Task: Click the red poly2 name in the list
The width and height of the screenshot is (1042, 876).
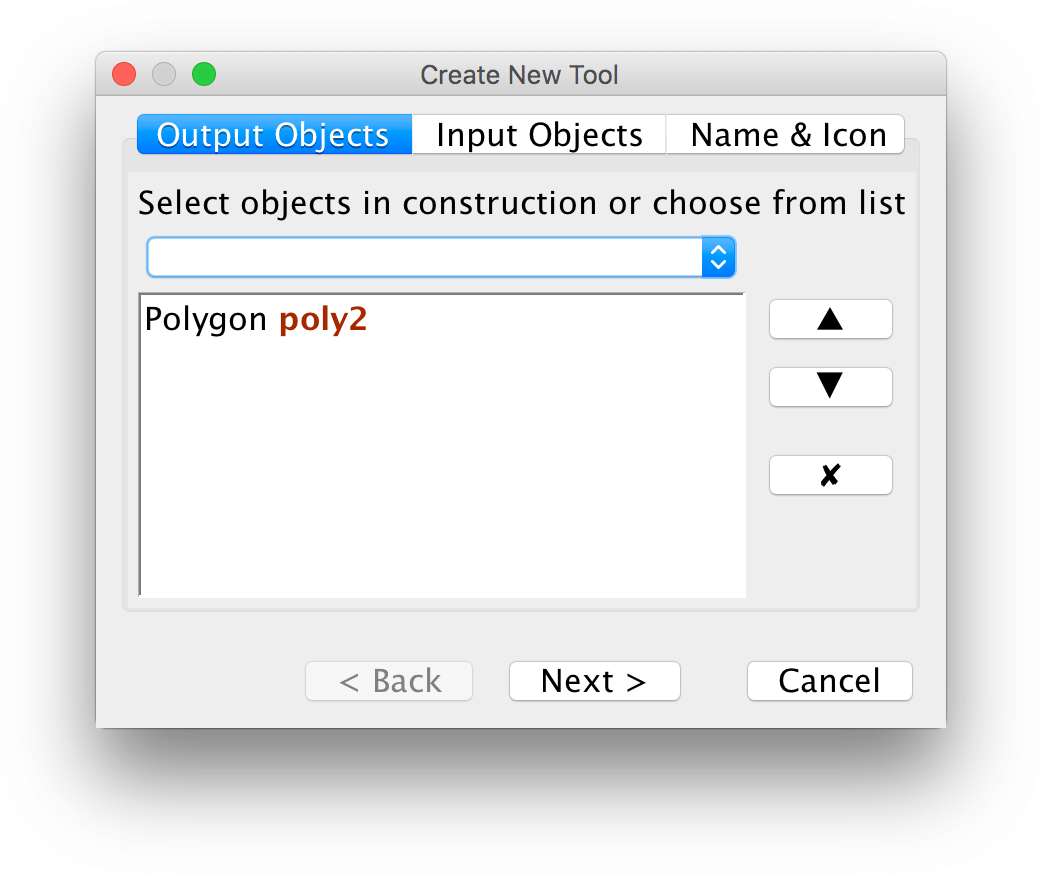Action: coord(323,320)
